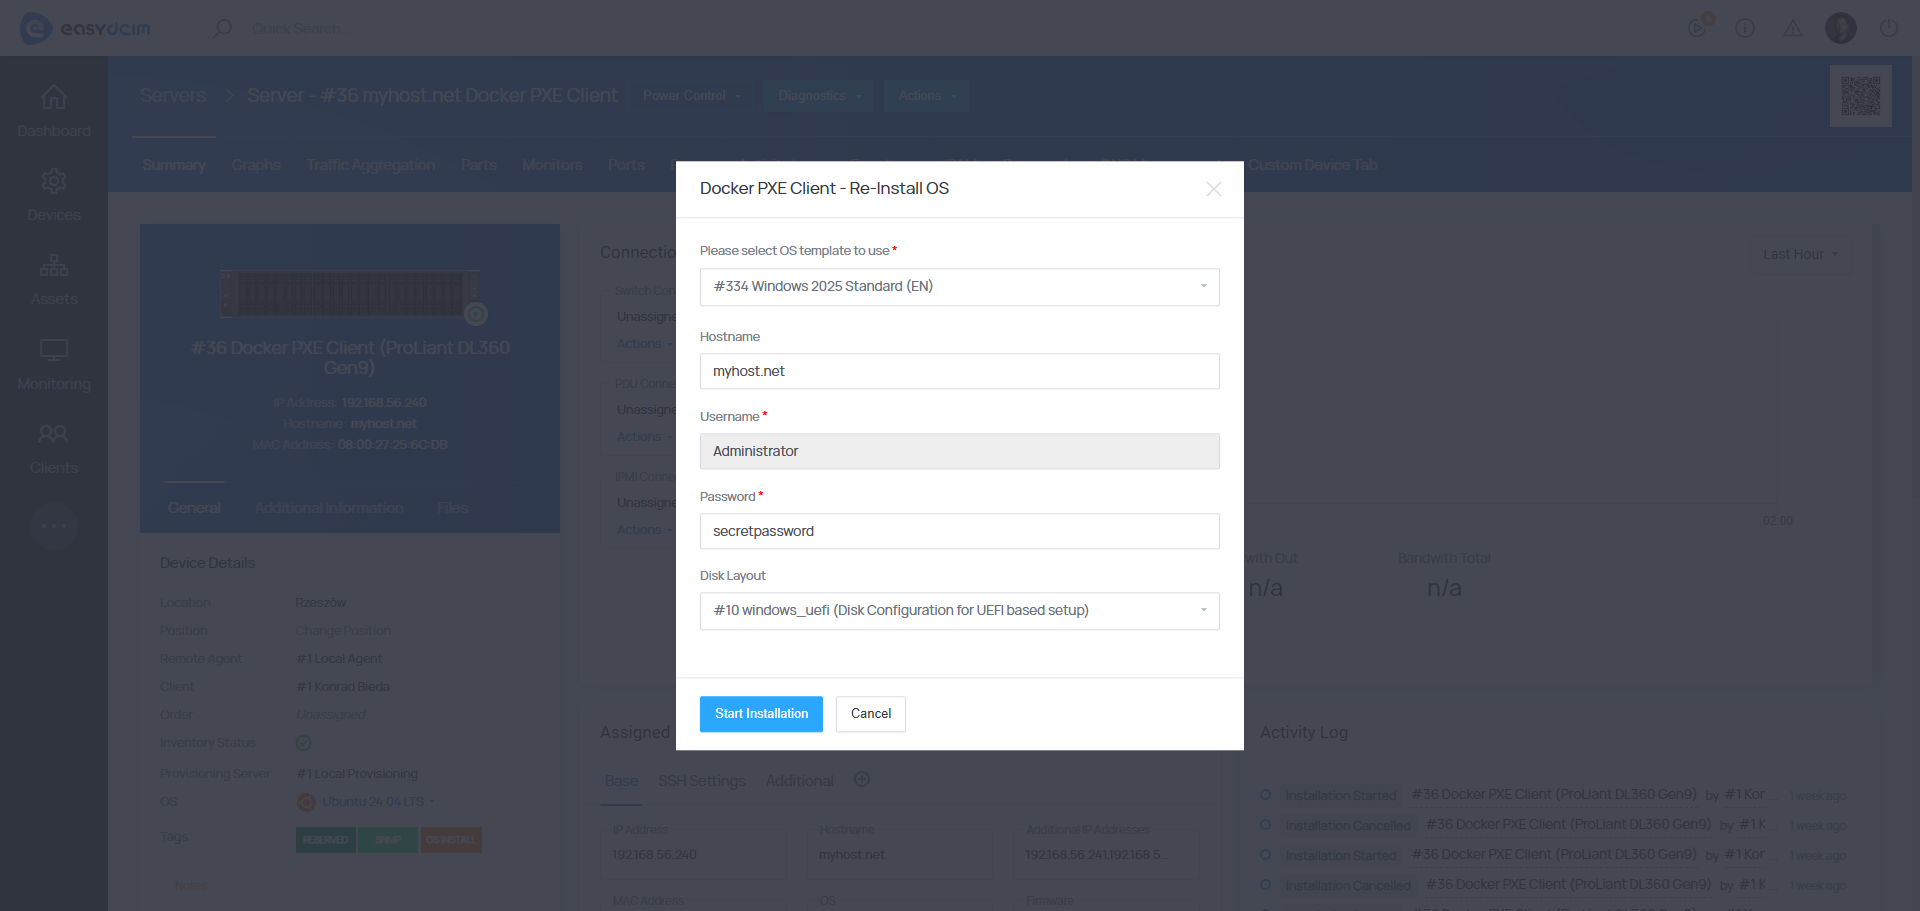Click the server rack image thumbnail
The image size is (1920, 911).
[x=349, y=293]
